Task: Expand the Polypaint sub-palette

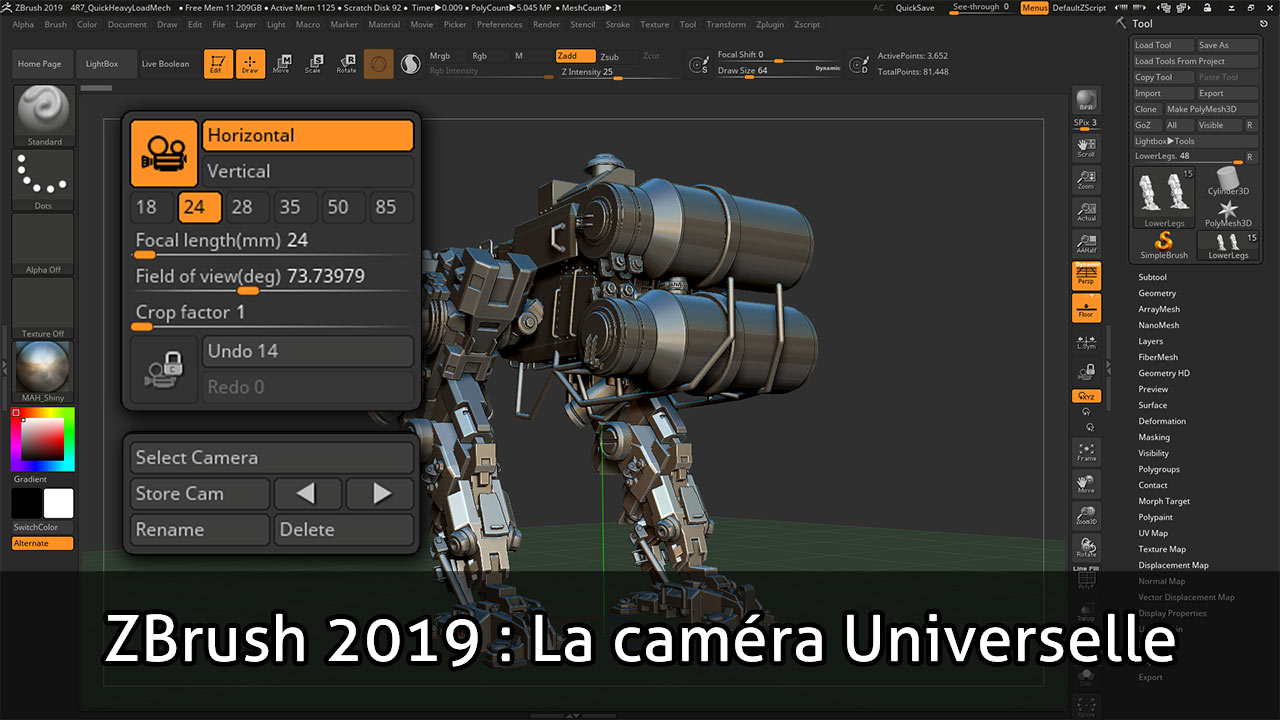Action: (x=1155, y=517)
